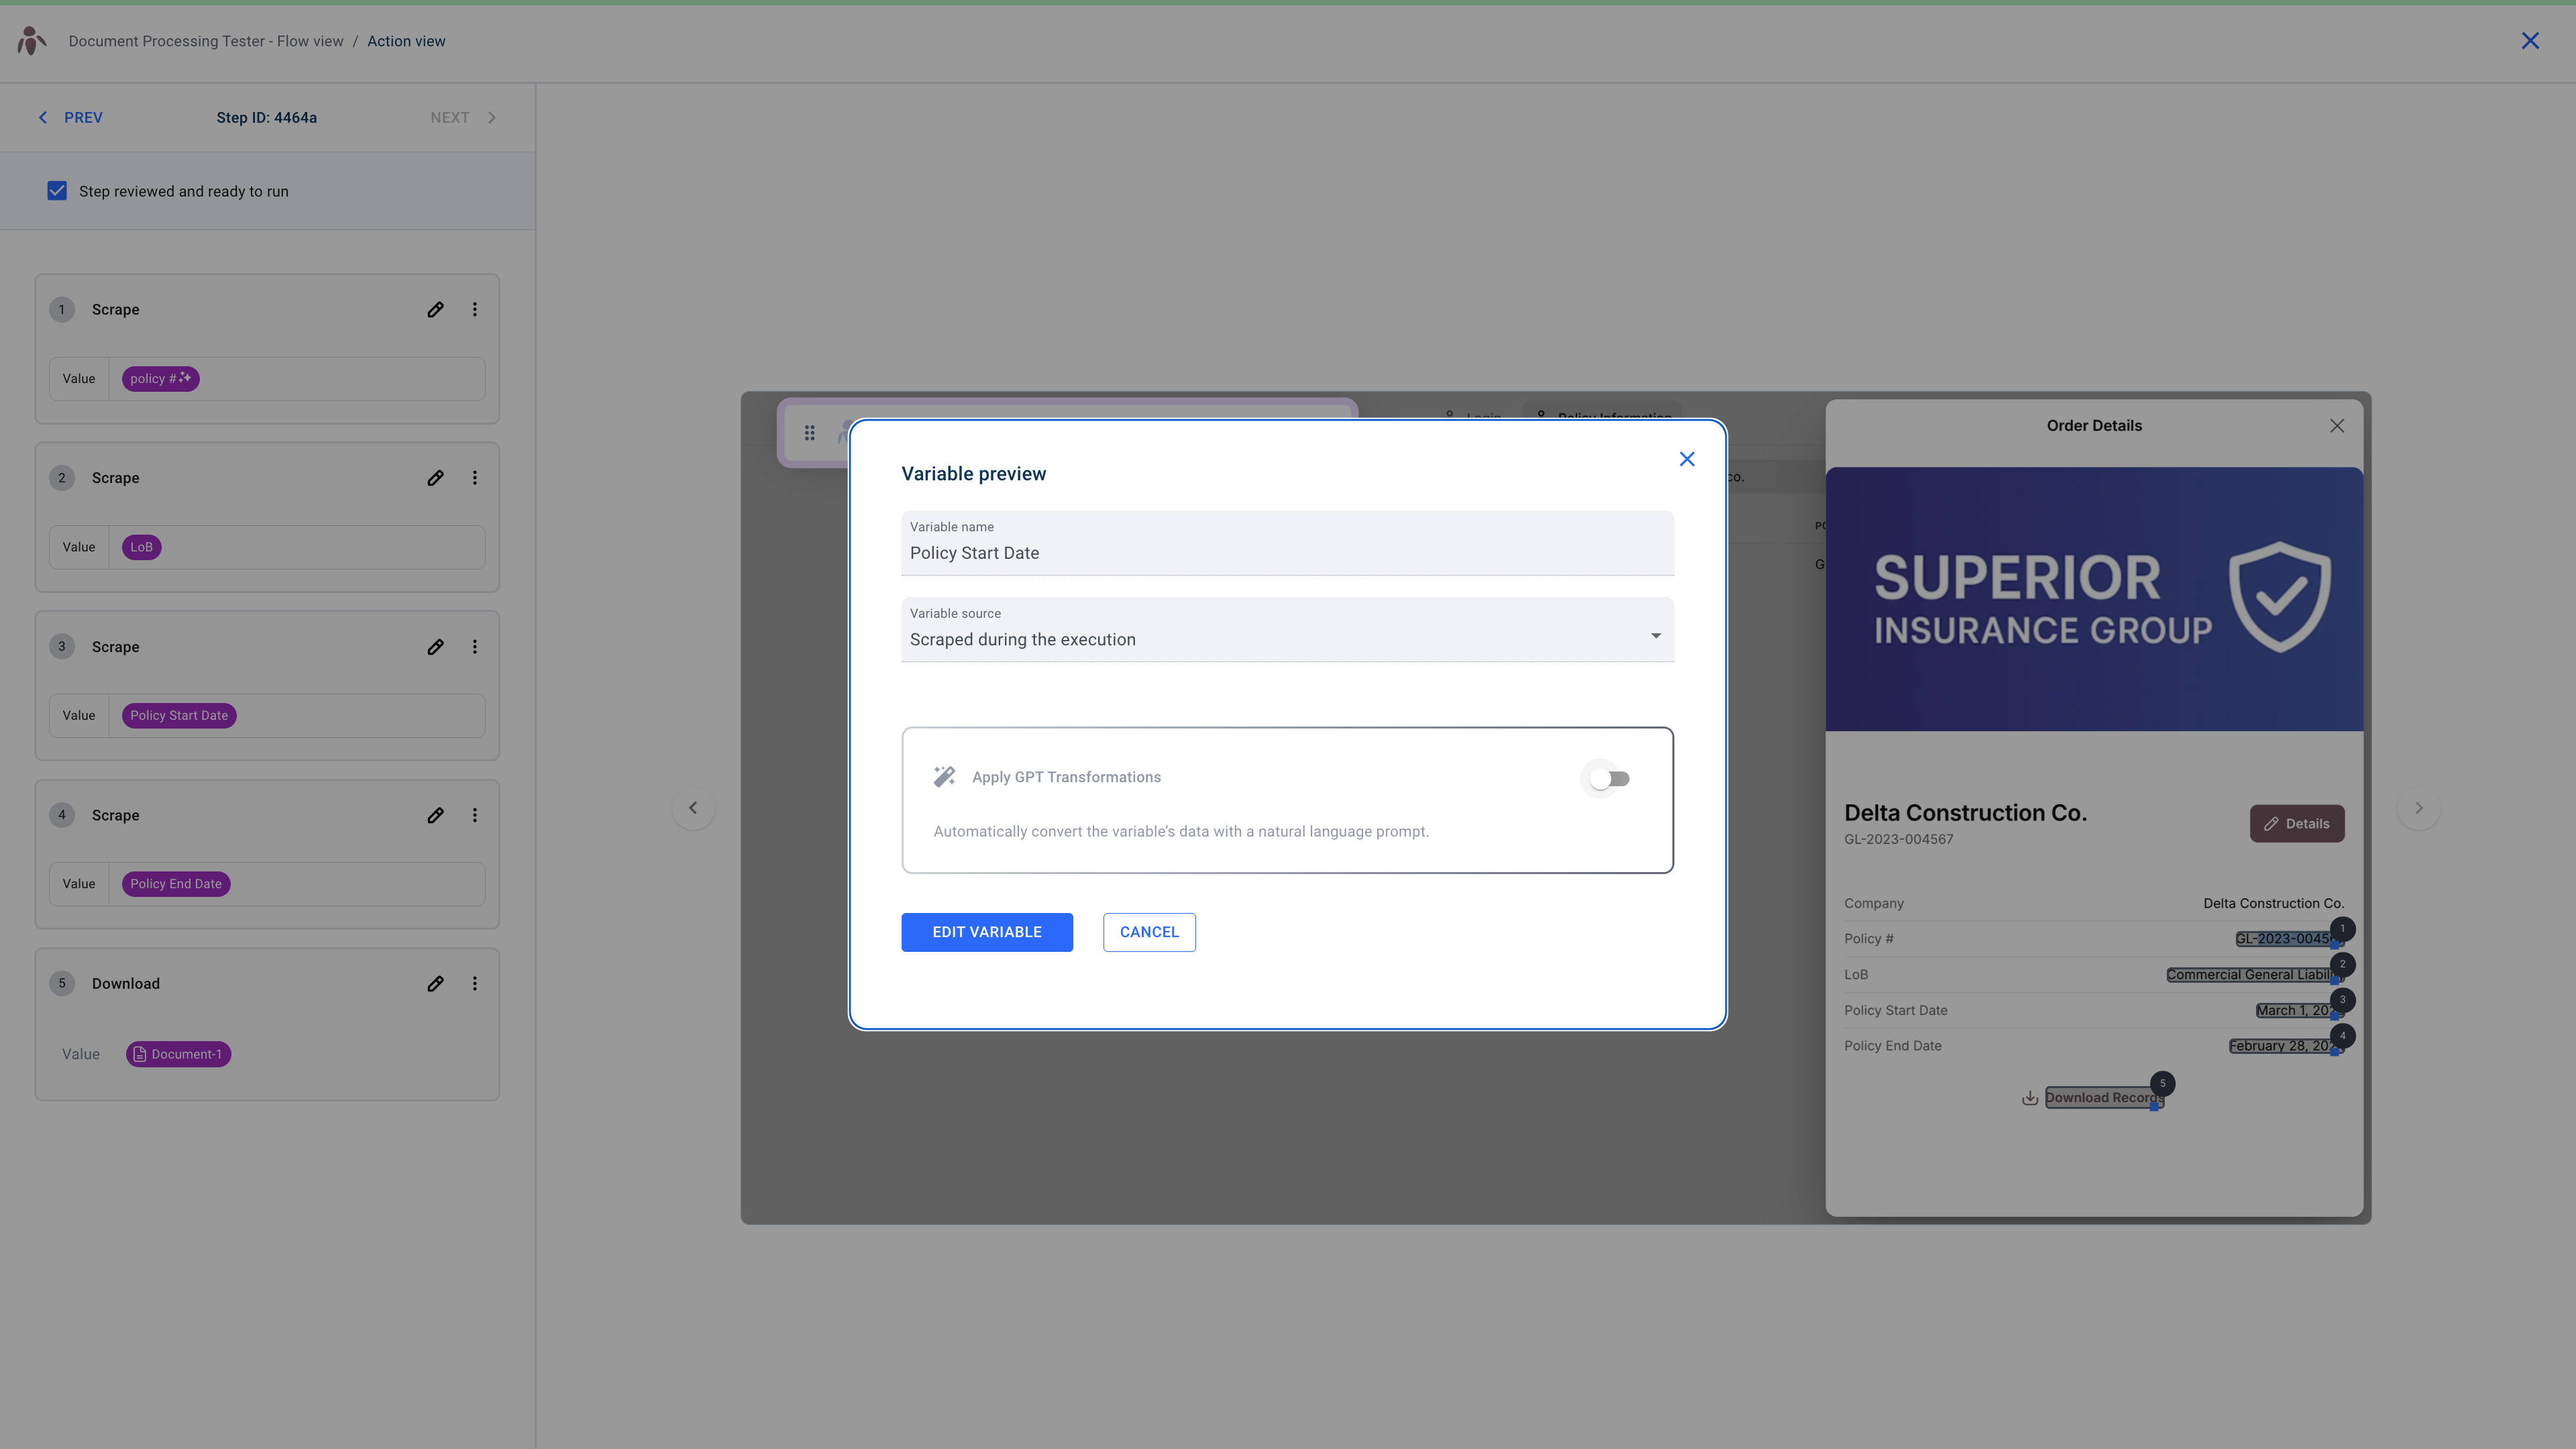Uncheck Step reviewed and ready to run

coord(57,190)
